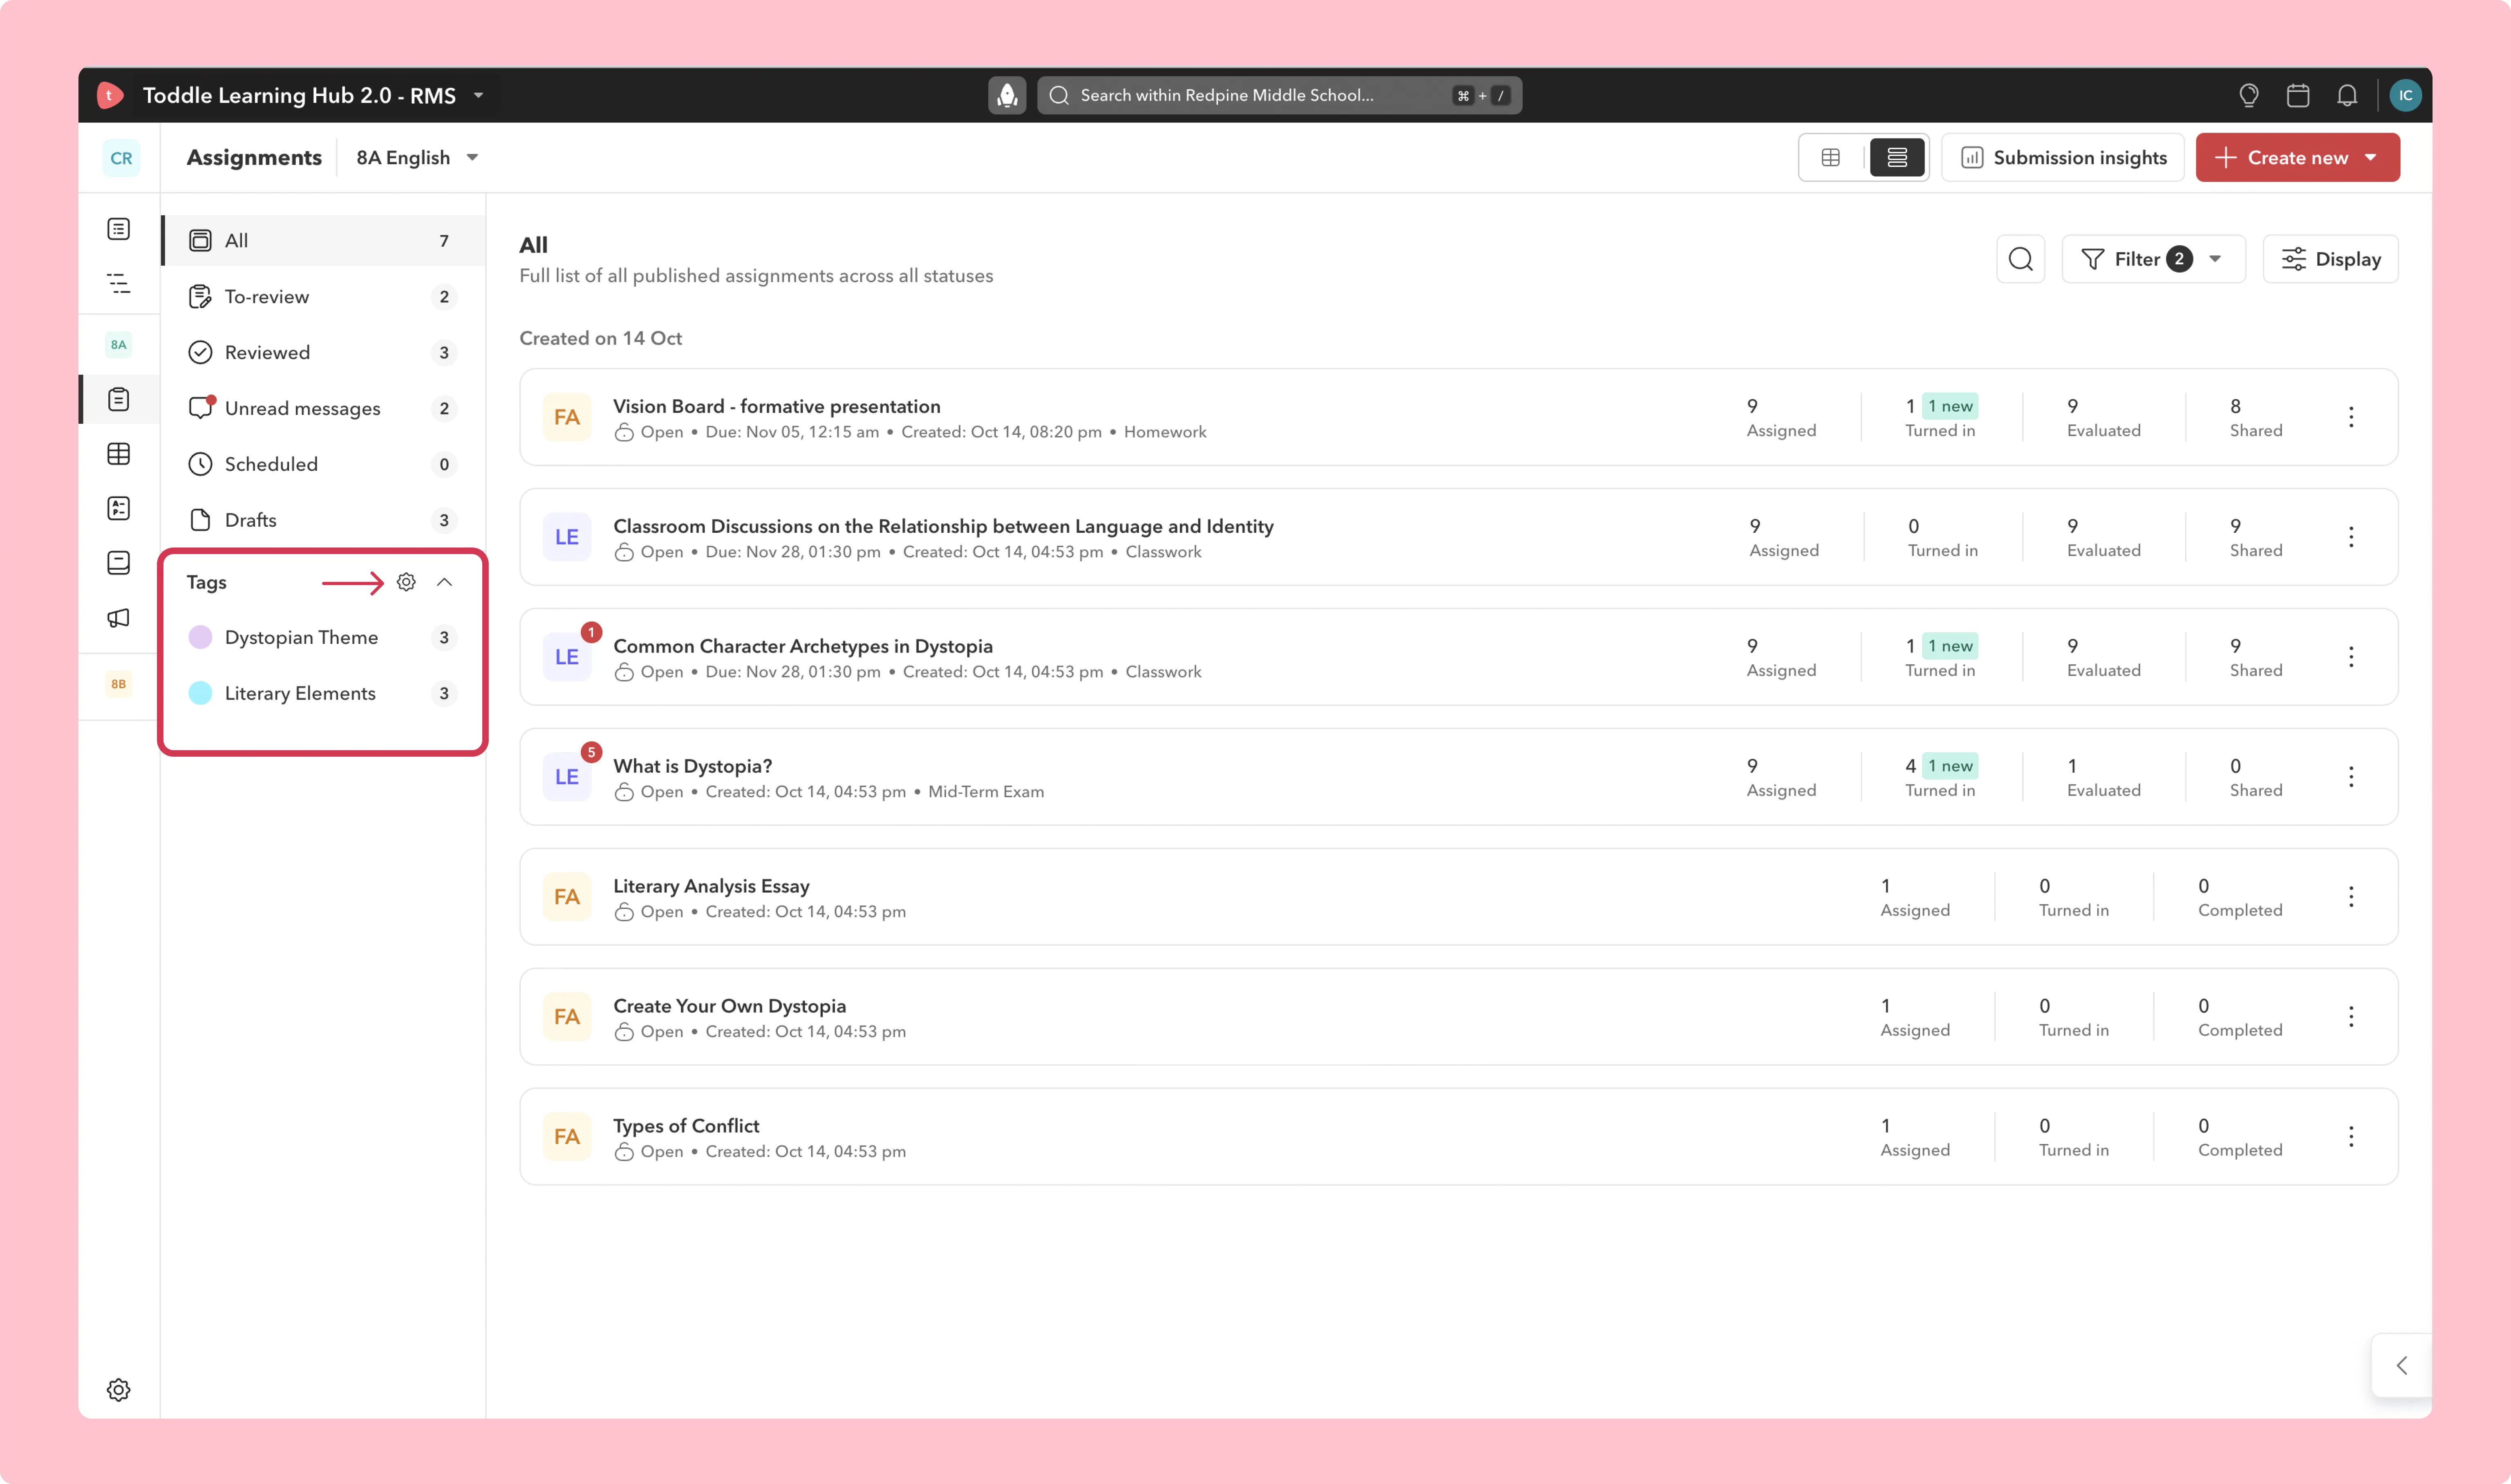Select the To-review category

point(323,297)
